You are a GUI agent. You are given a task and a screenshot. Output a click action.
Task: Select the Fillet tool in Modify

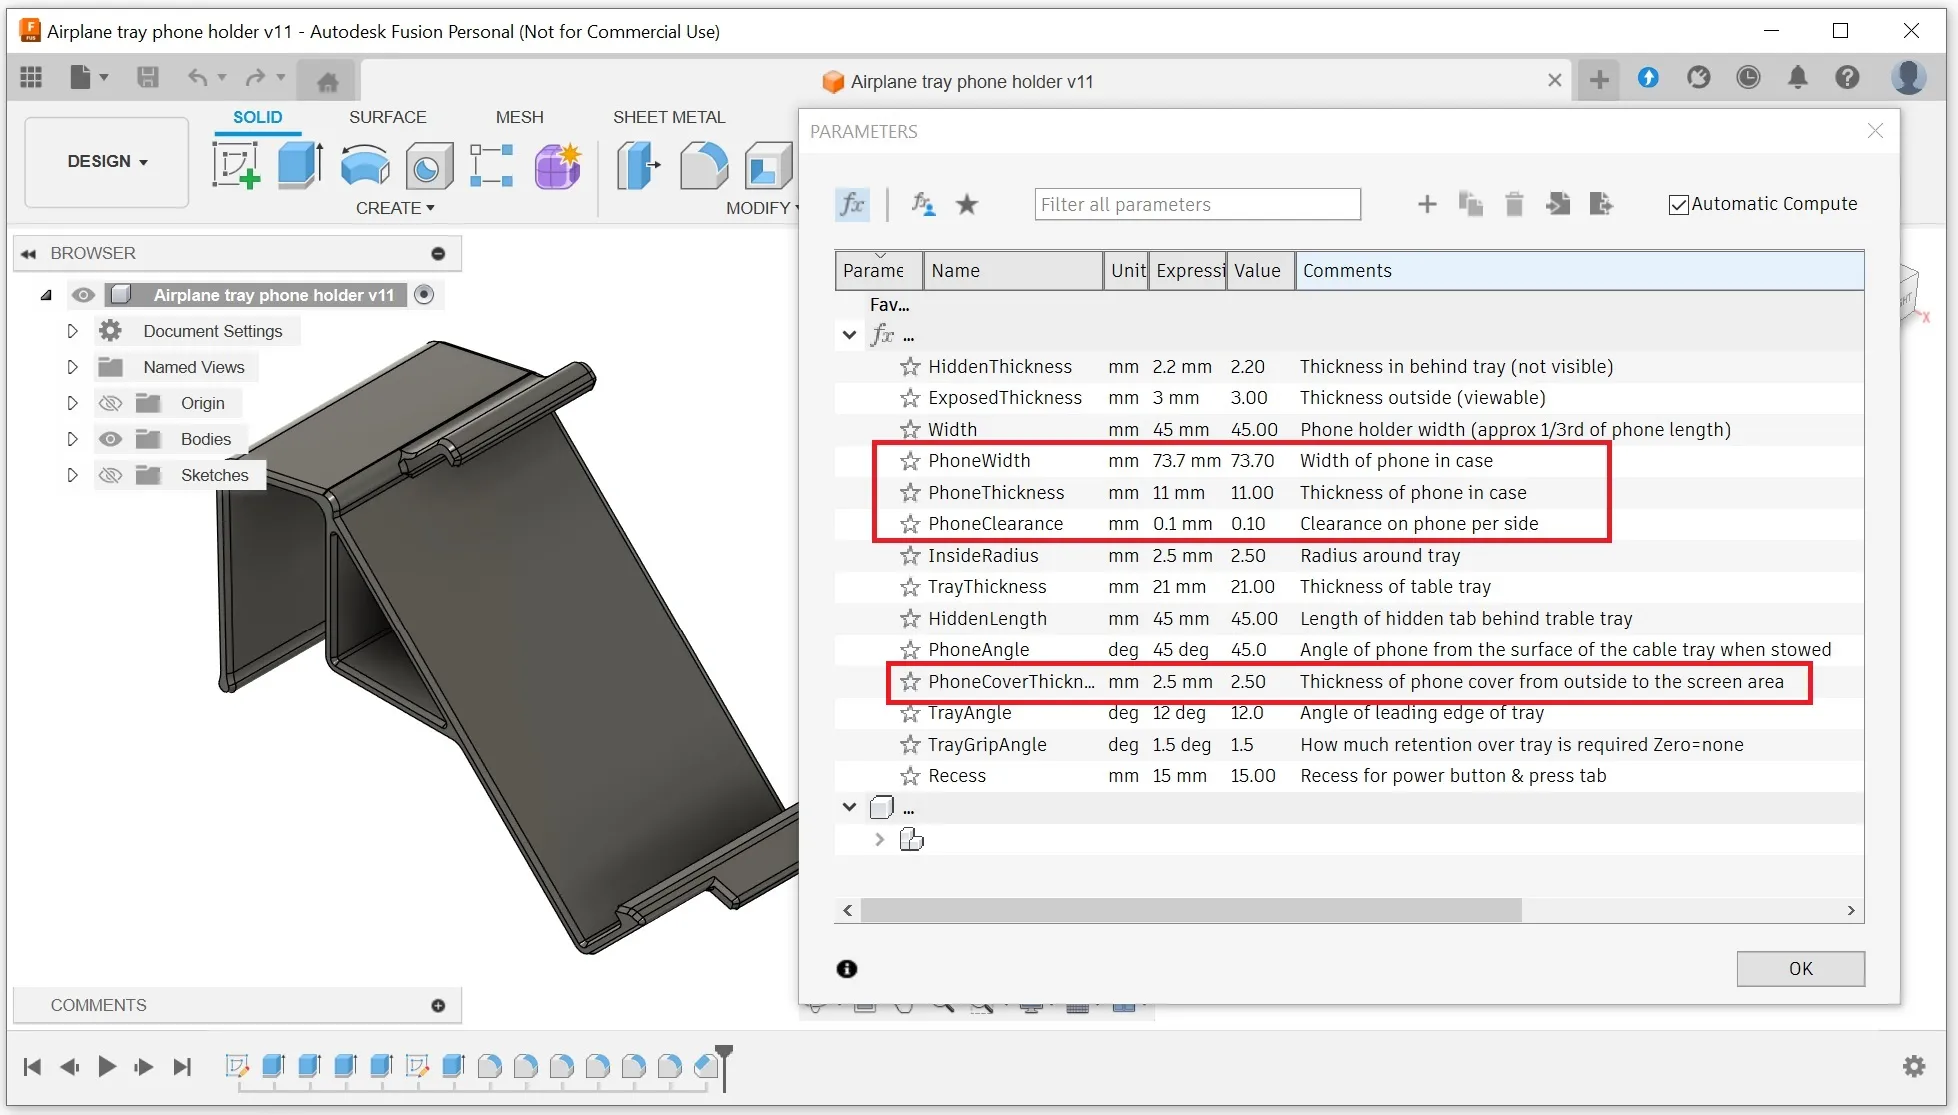coord(704,165)
